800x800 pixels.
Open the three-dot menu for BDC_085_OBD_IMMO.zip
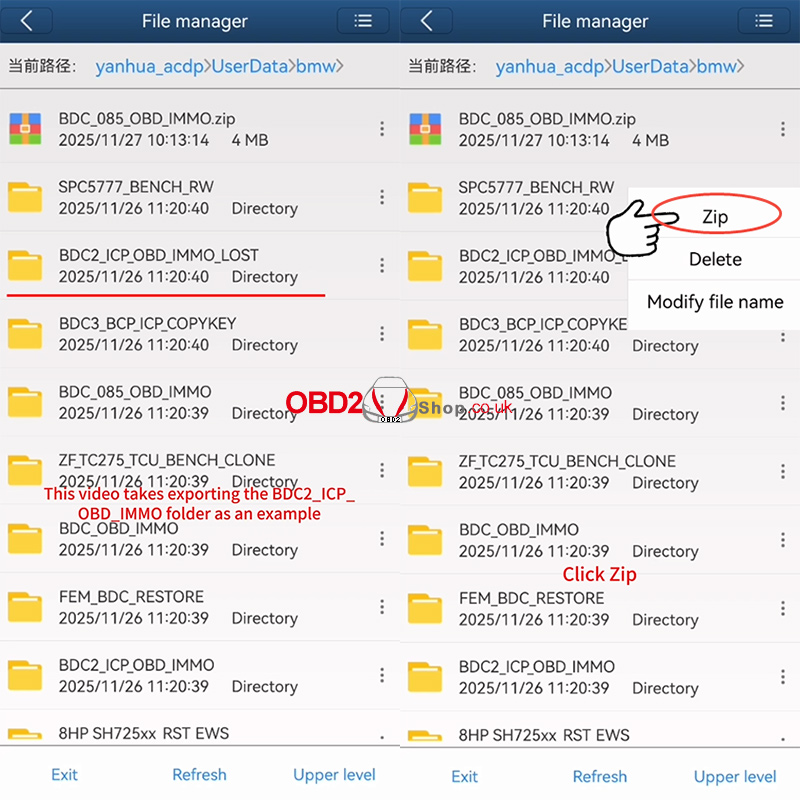tap(381, 128)
